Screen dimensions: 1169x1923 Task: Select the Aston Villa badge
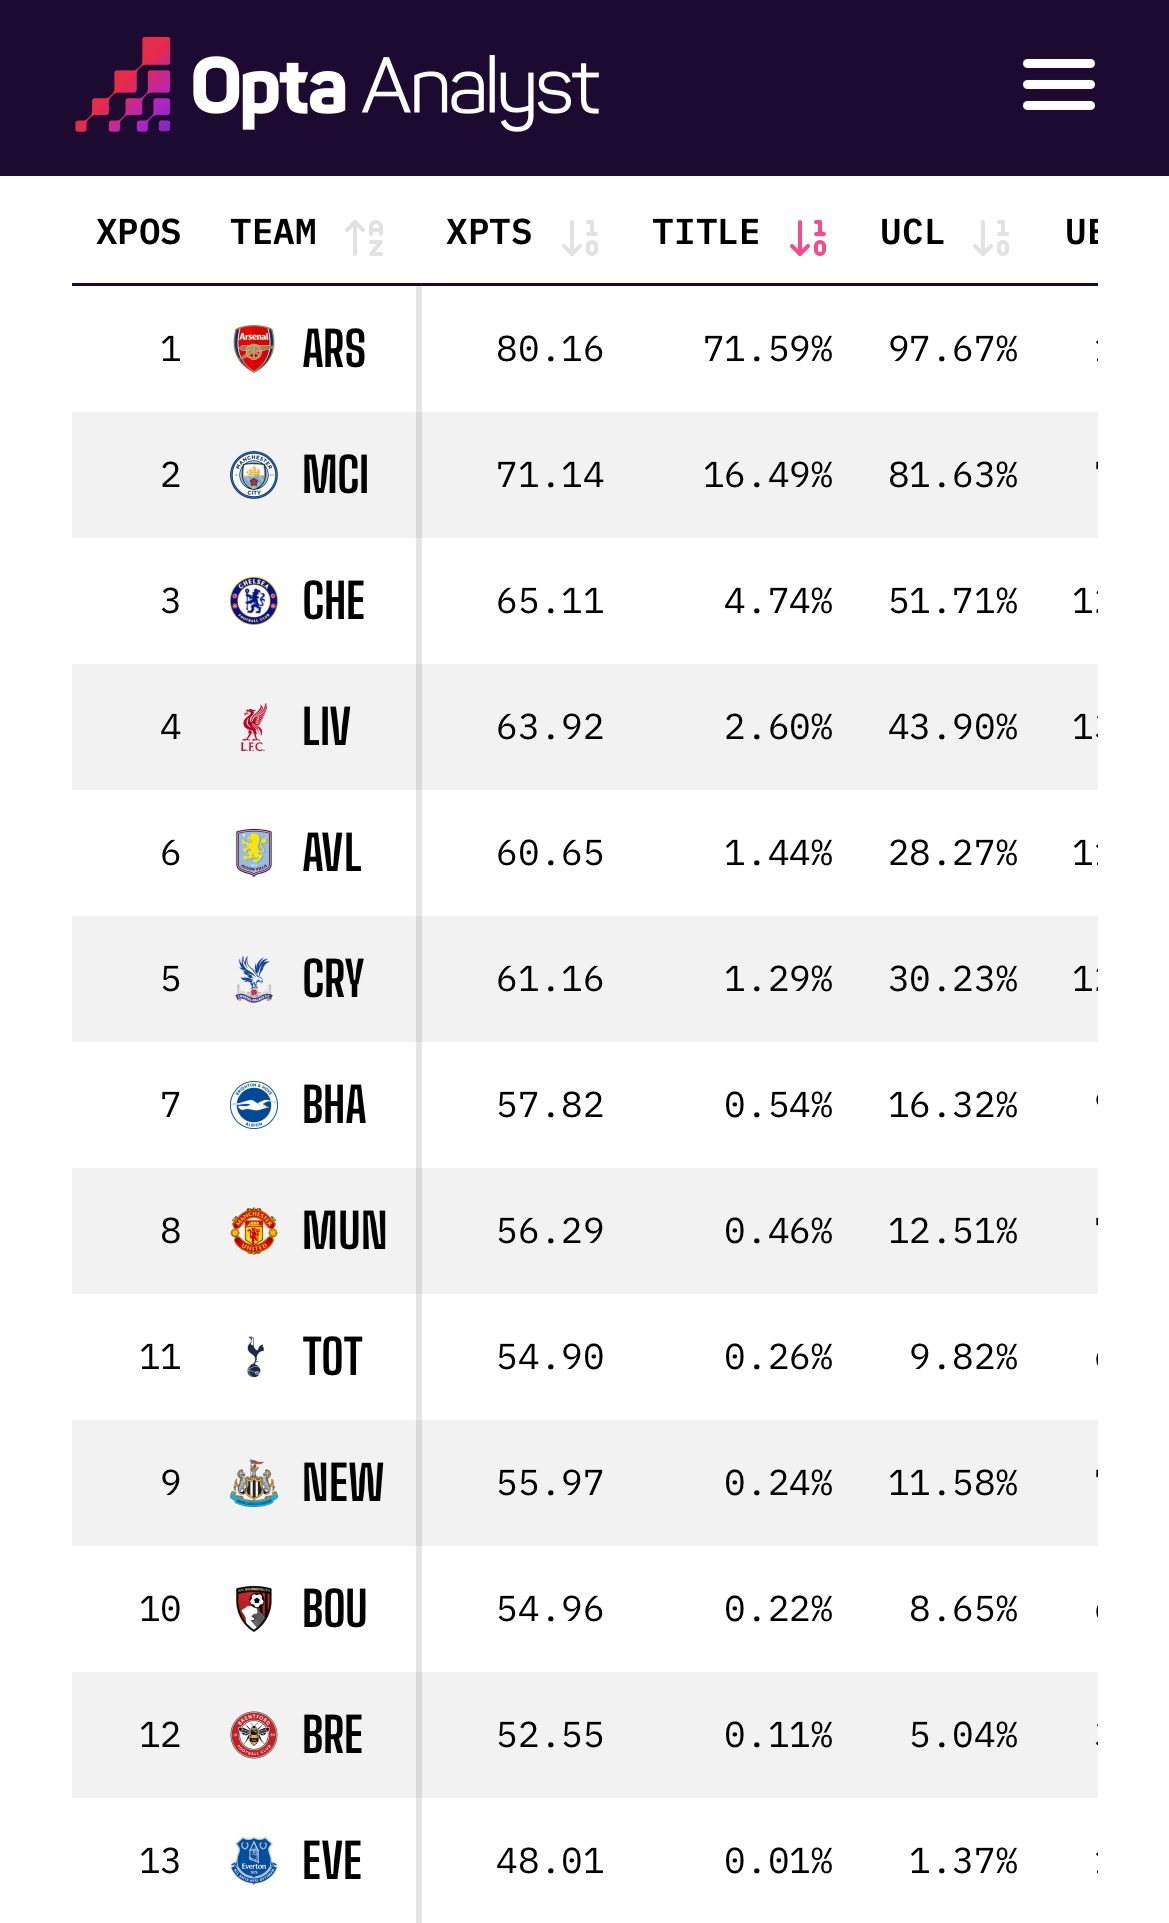(x=254, y=853)
